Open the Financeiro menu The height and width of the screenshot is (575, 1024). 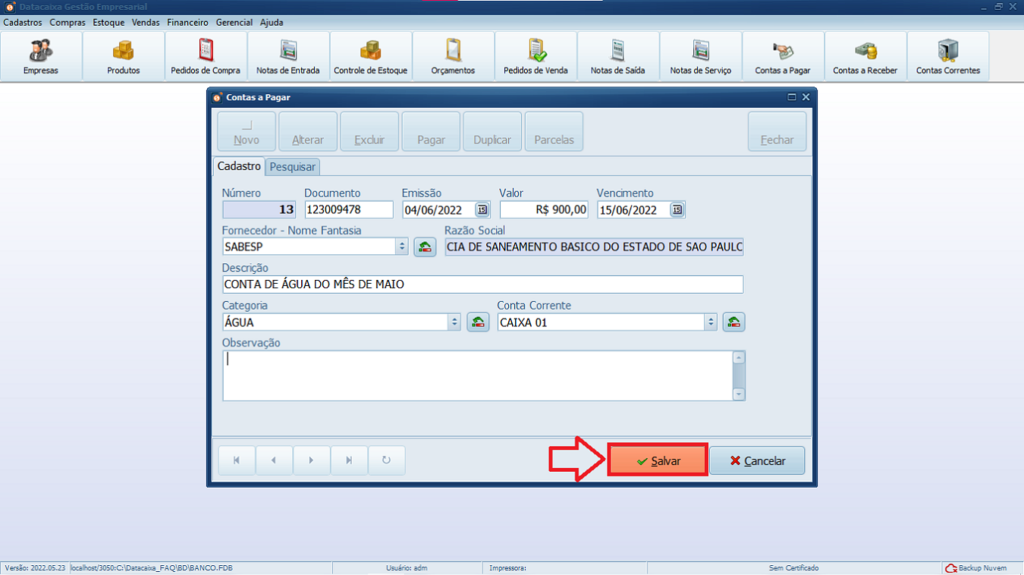[188, 22]
